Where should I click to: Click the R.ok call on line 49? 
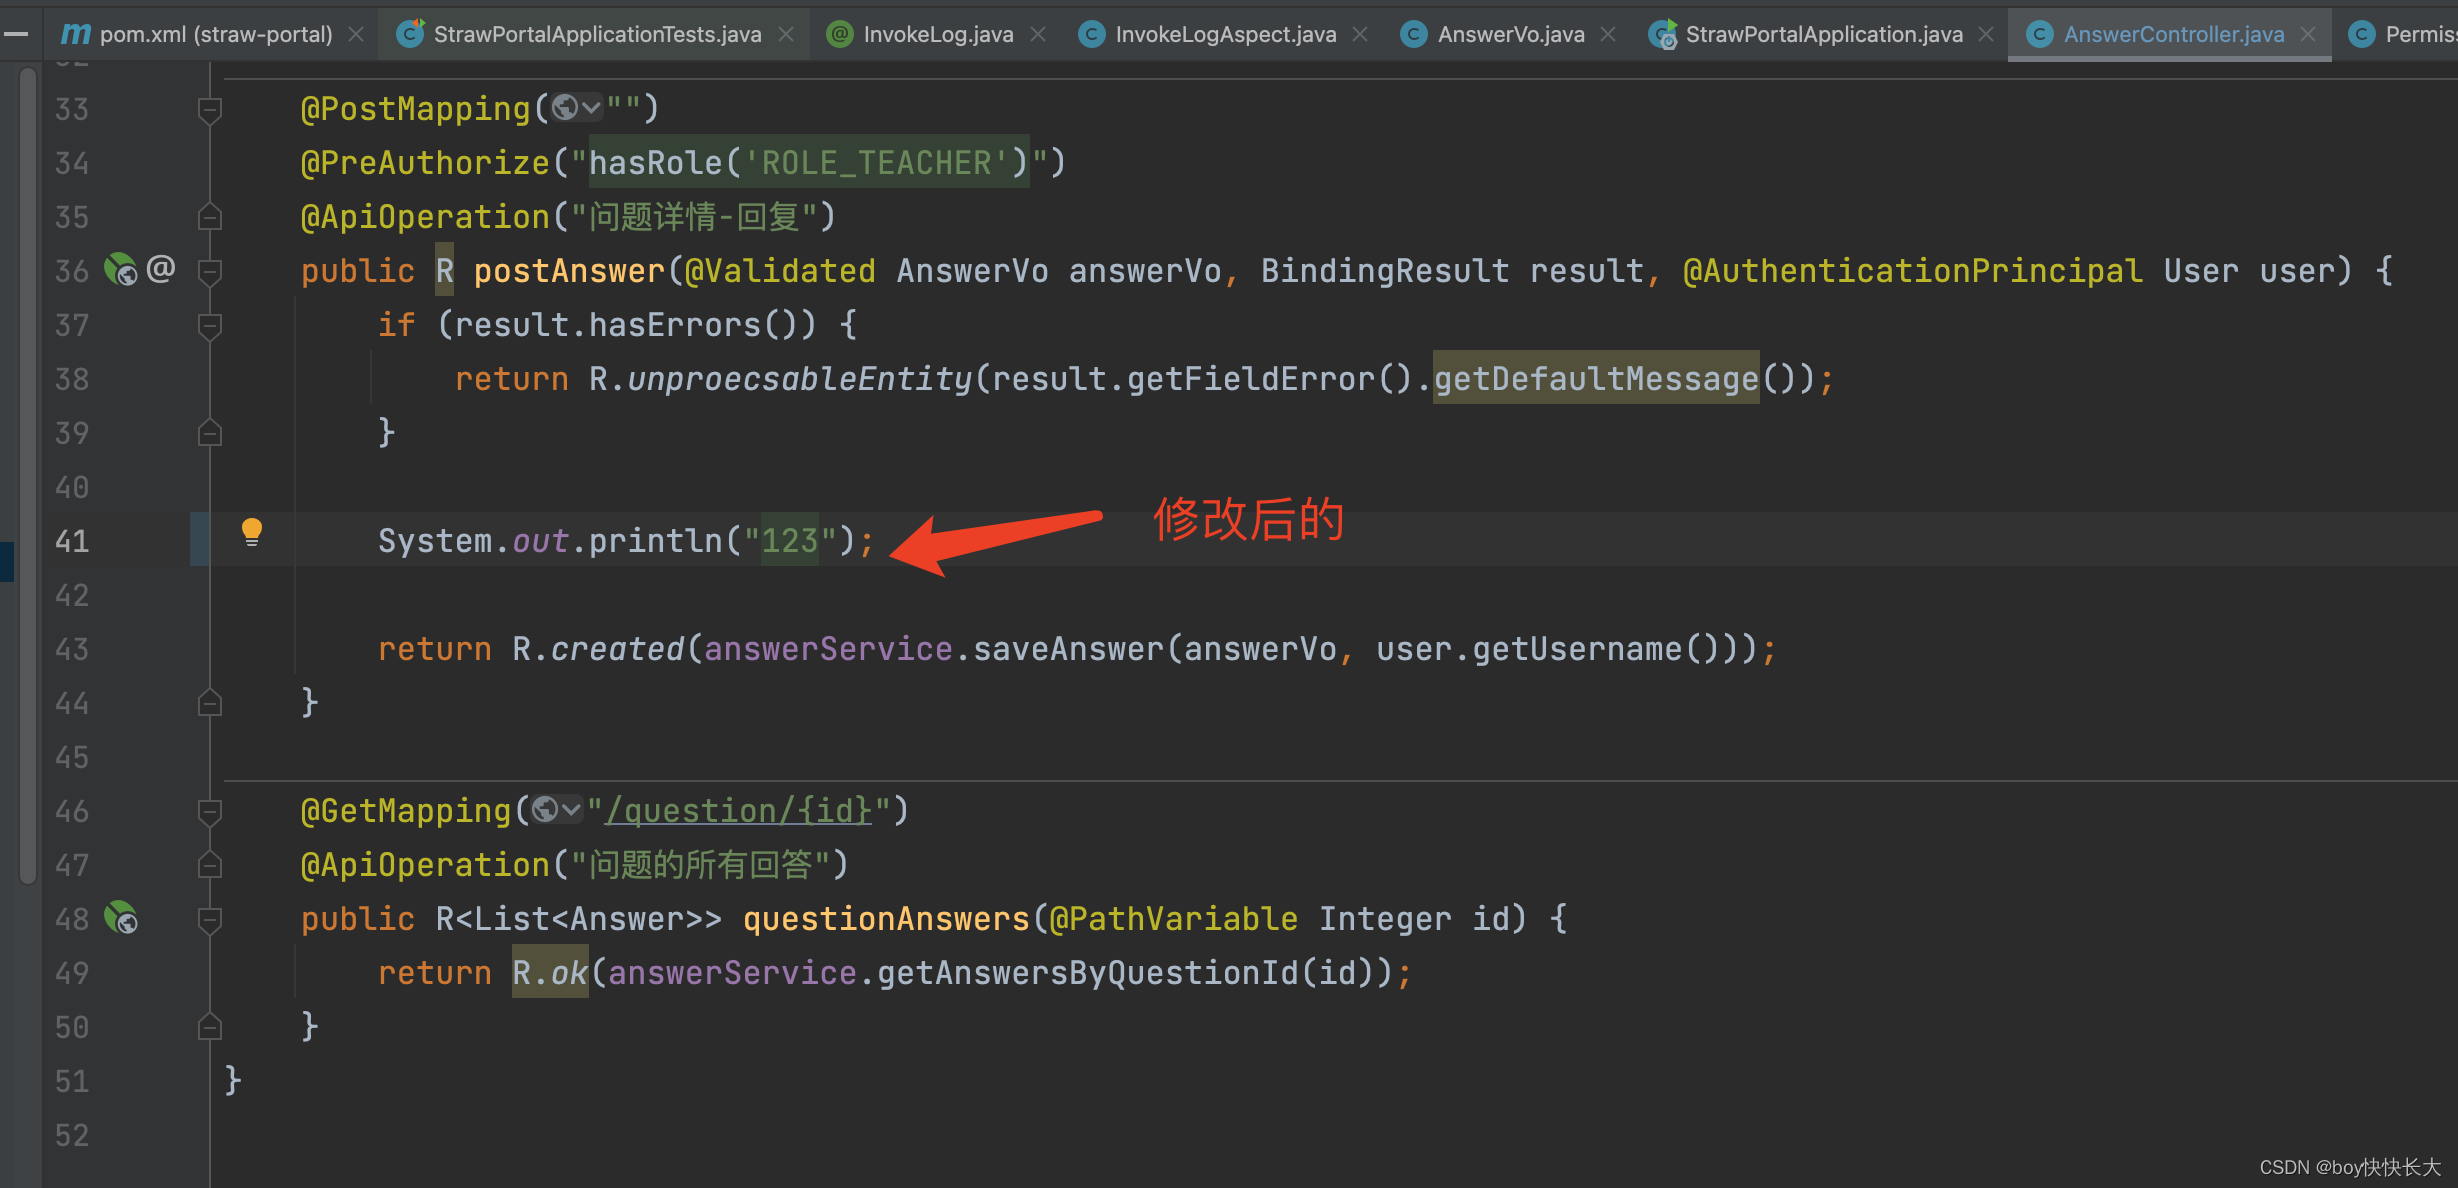coord(550,972)
